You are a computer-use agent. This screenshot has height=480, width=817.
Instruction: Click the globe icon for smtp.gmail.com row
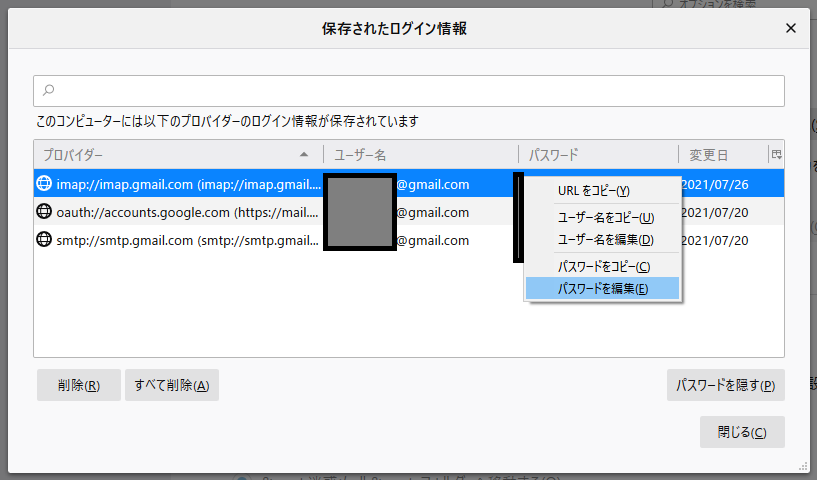click(44, 240)
